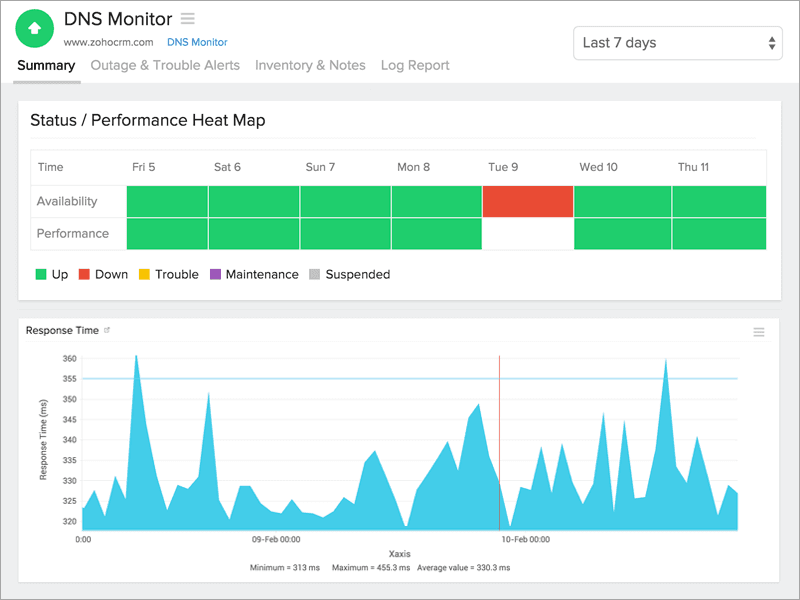
Task: Open the Outage & Trouble Alerts tab
Action: point(165,66)
